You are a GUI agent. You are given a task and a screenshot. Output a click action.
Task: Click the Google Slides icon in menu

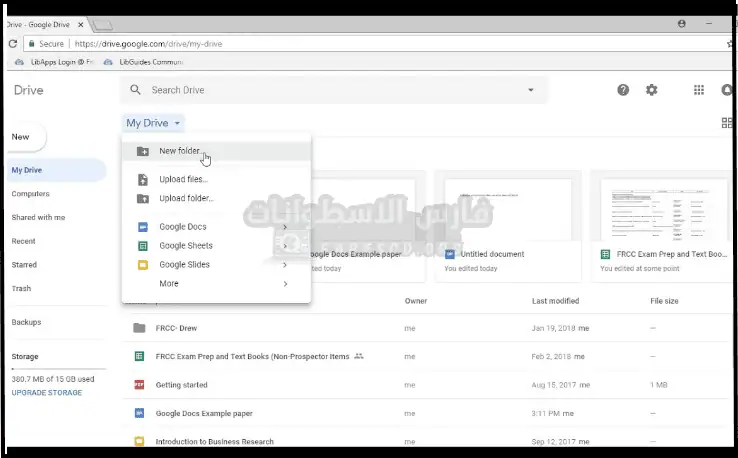point(143,265)
